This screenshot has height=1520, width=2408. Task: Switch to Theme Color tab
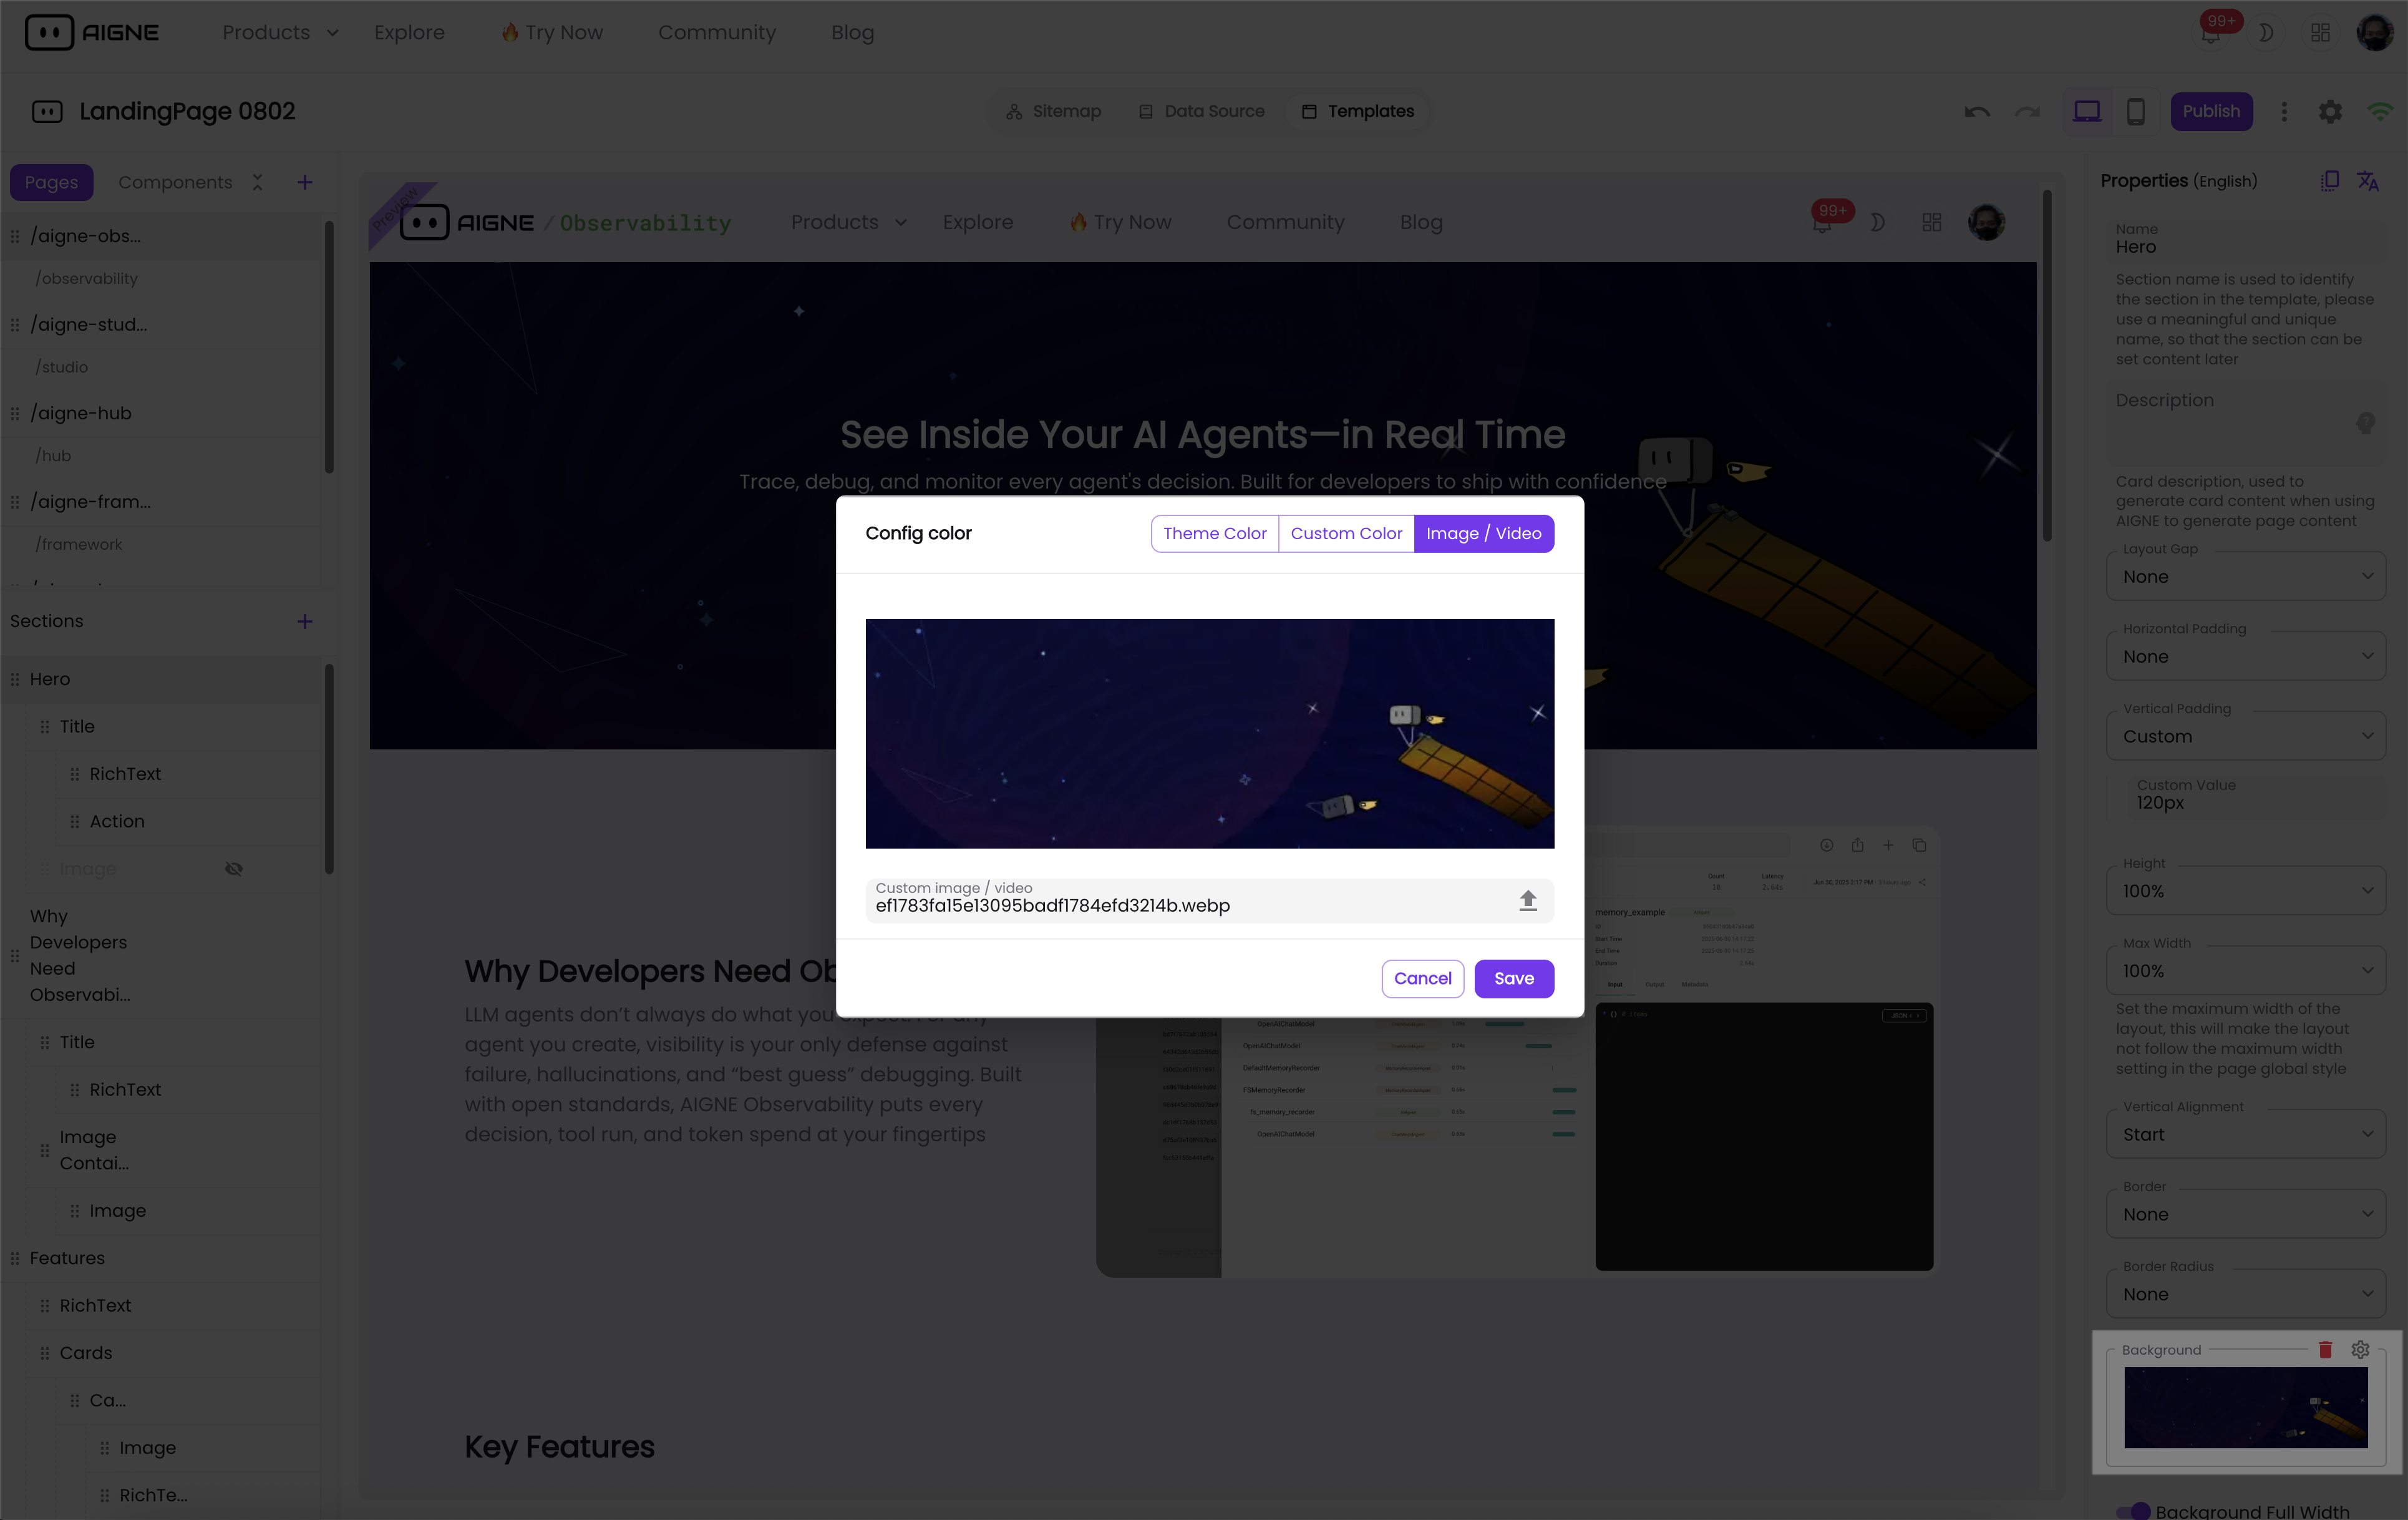1214,533
